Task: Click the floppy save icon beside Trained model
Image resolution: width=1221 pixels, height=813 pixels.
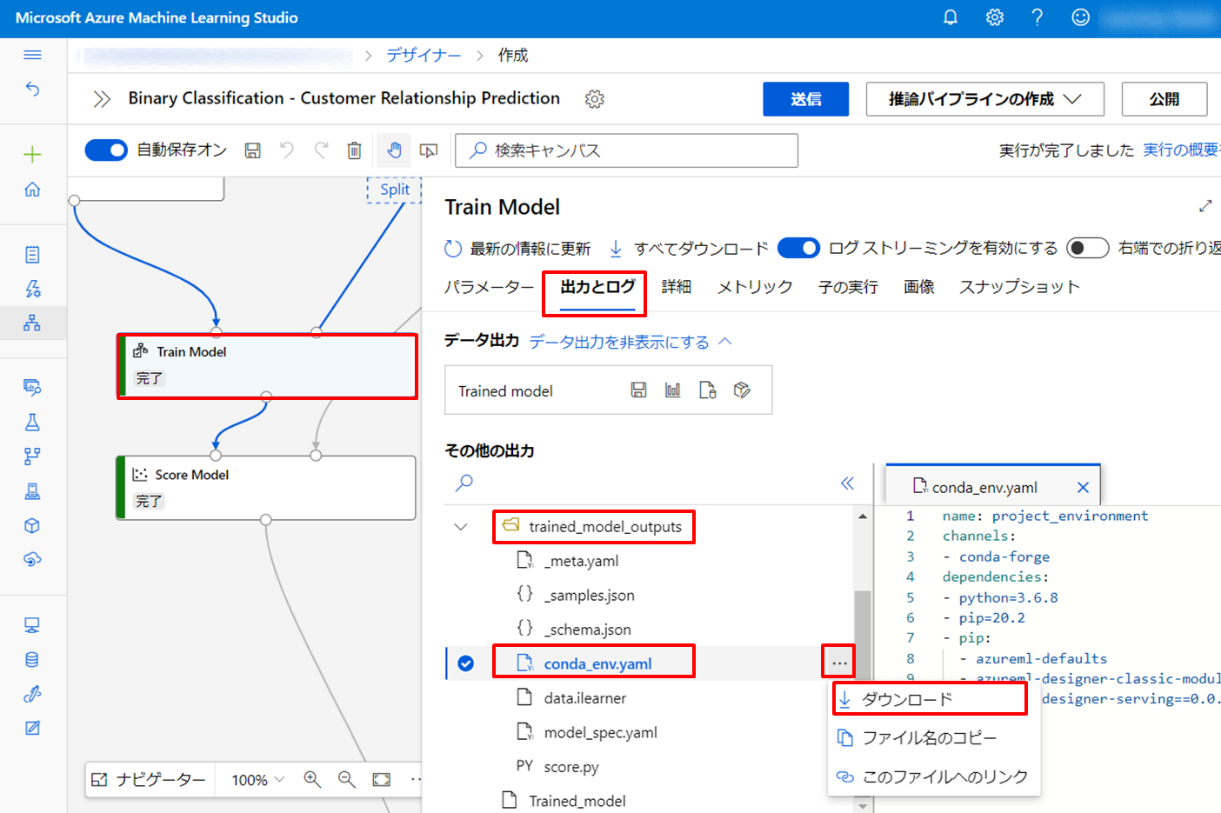Action: click(x=639, y=390)
